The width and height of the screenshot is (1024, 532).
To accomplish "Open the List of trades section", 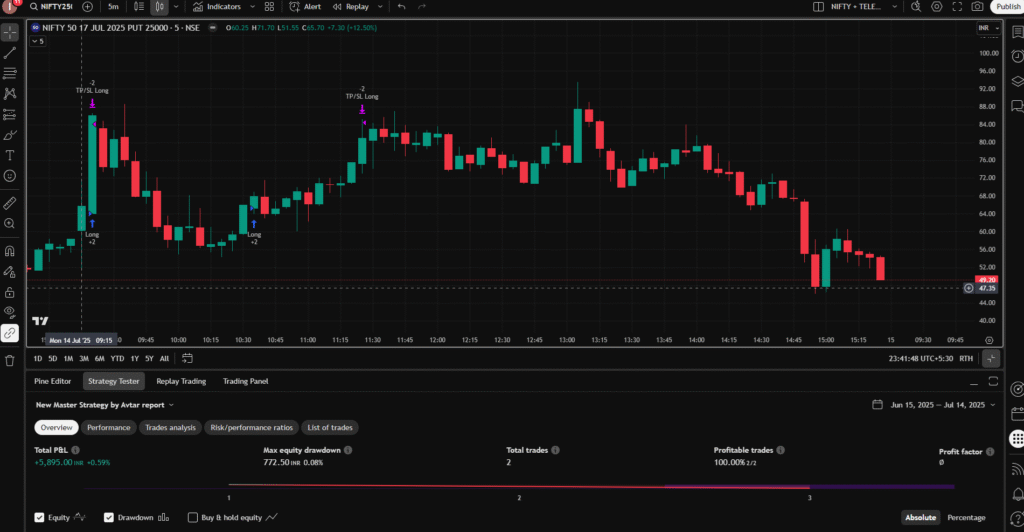I will [330, 428].
